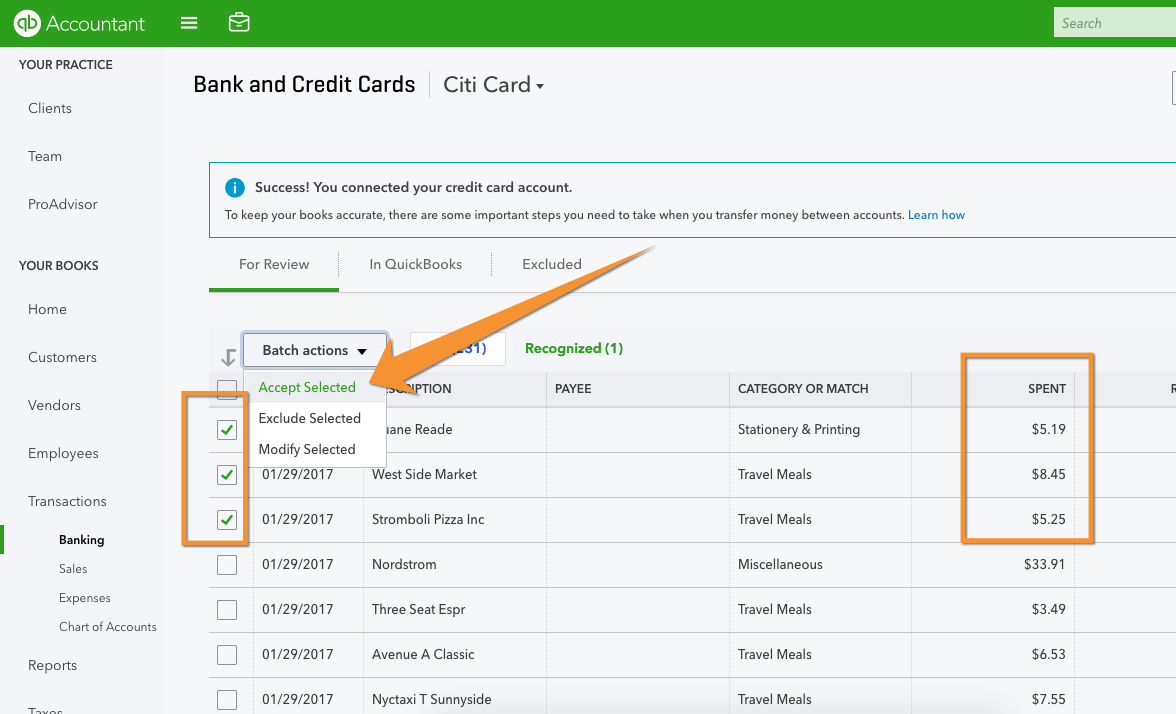Switch to the Excluded tab
The height and width of the screenshot is (714, 1176).
coord(552,264)
